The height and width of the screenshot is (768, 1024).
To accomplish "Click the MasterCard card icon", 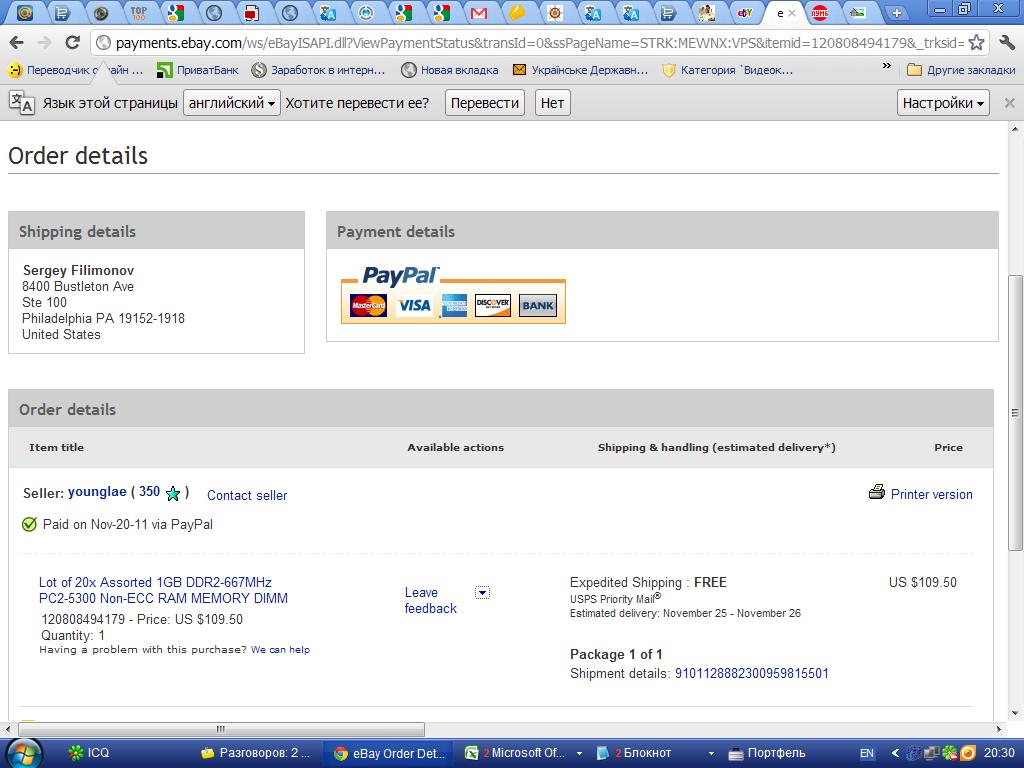I will point(368,305).
